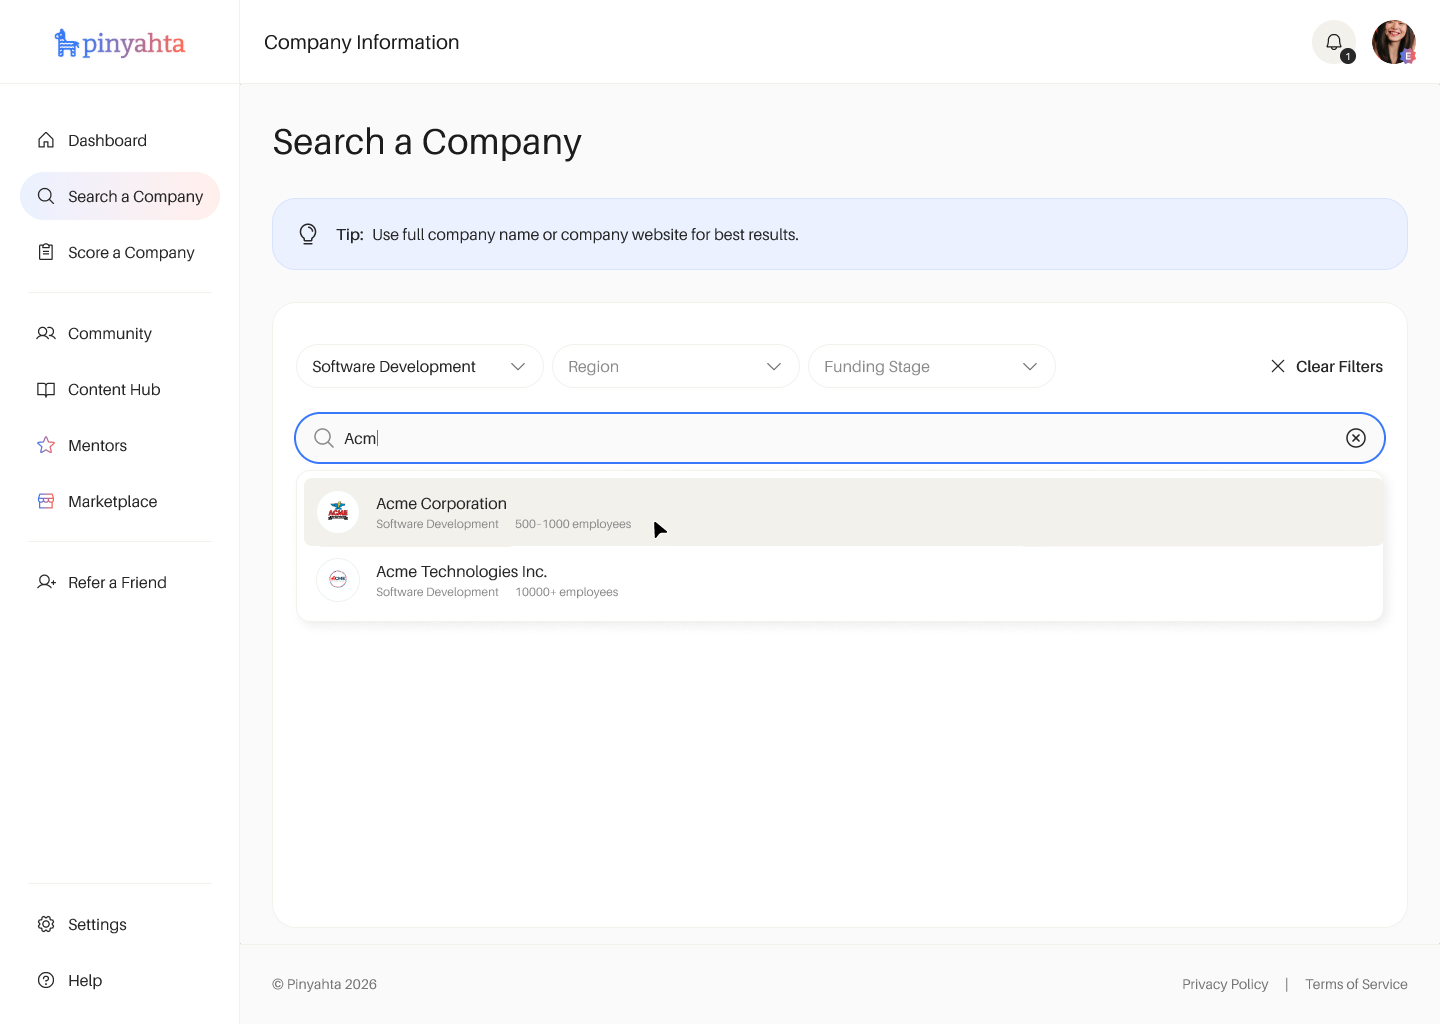The width and height of the screenshot is (1440, 1024).
Task: Open the Dashboard via its home icon
Action: tap(46, 140)
